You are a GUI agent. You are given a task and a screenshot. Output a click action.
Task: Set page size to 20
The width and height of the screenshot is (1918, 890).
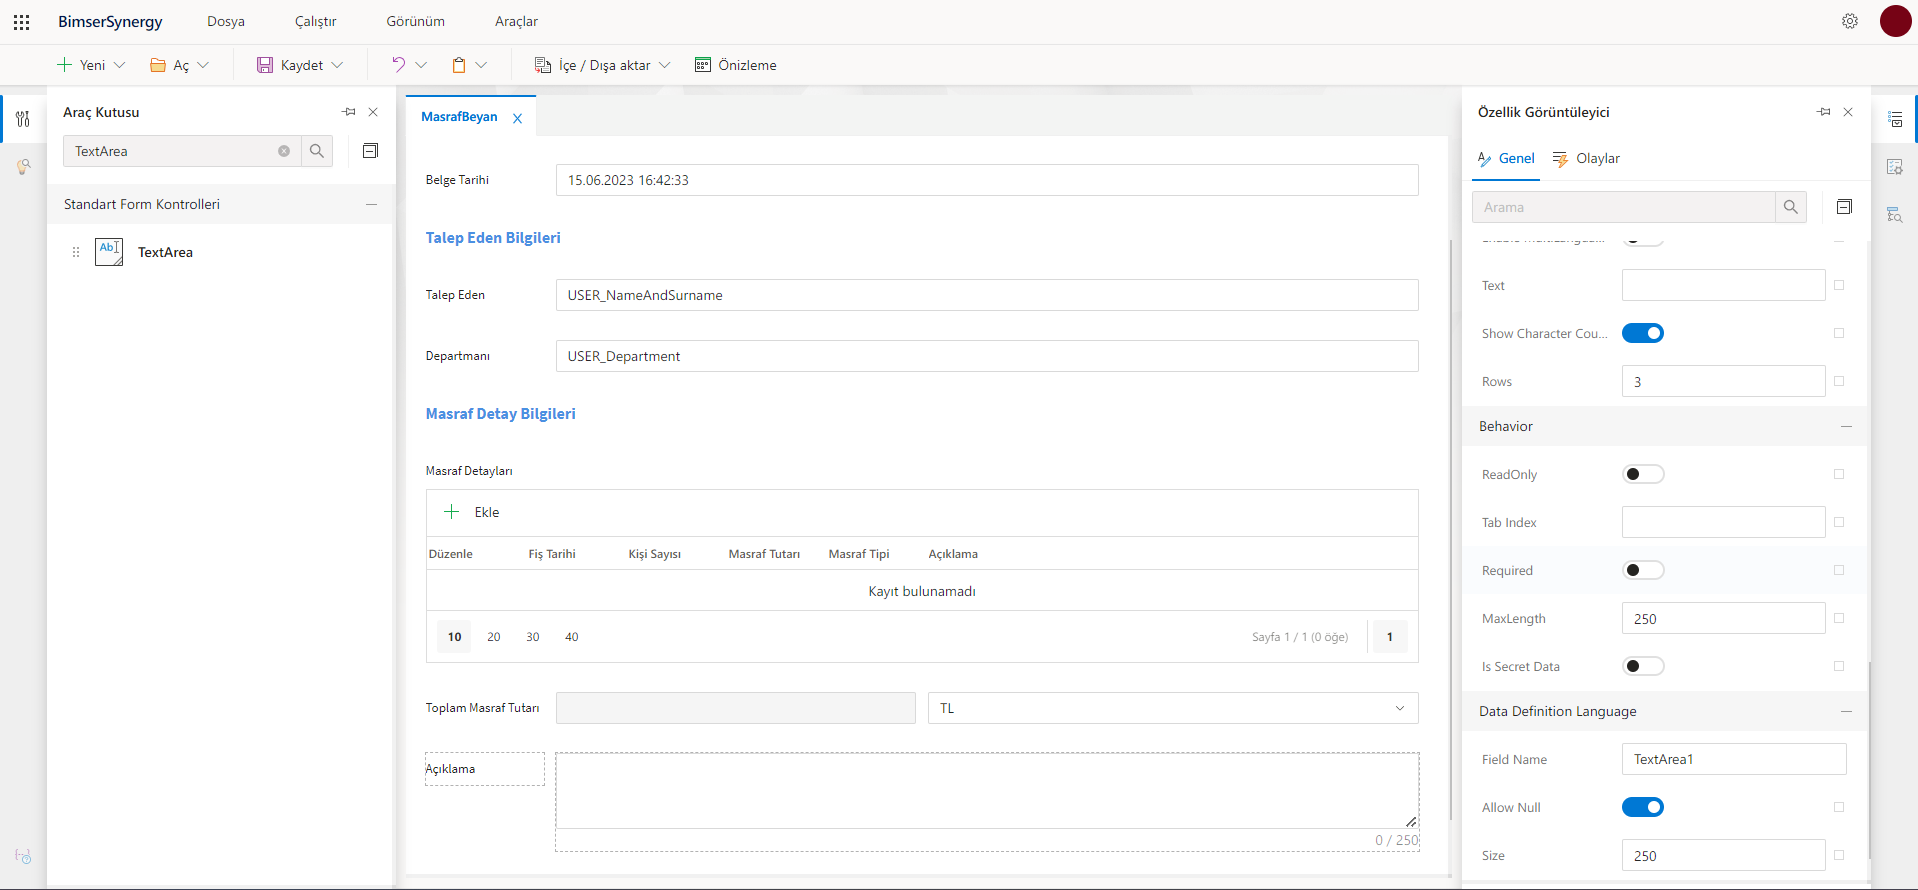pos(494,637)
